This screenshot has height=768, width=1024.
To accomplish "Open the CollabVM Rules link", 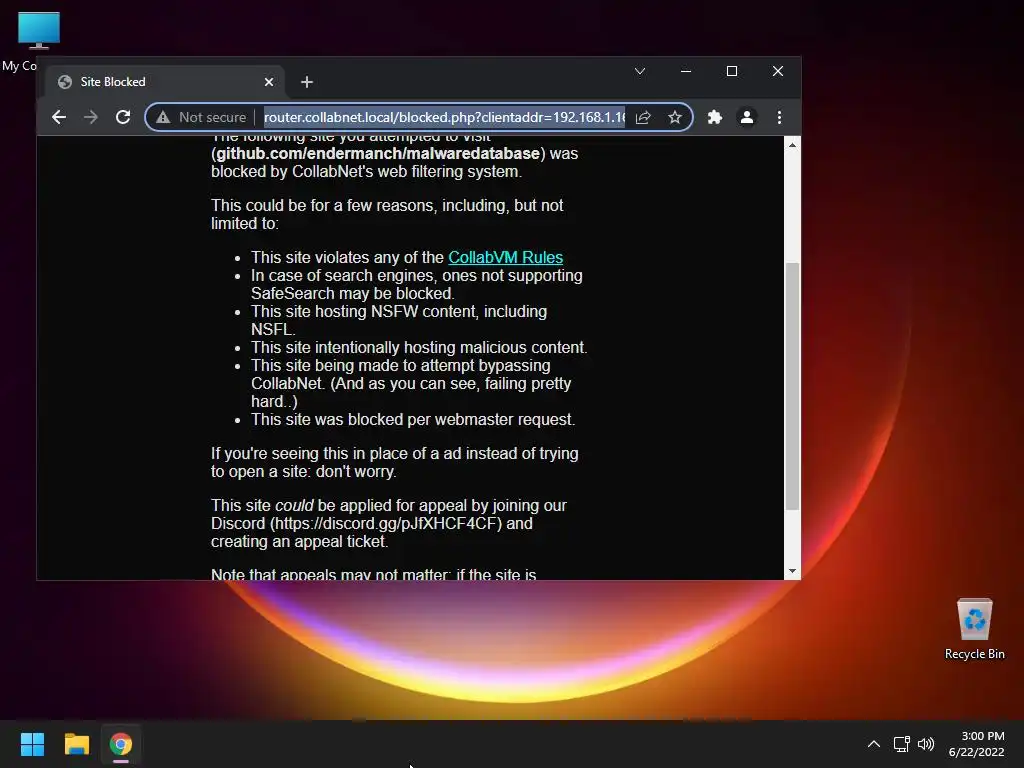I will tap(505, 257).
